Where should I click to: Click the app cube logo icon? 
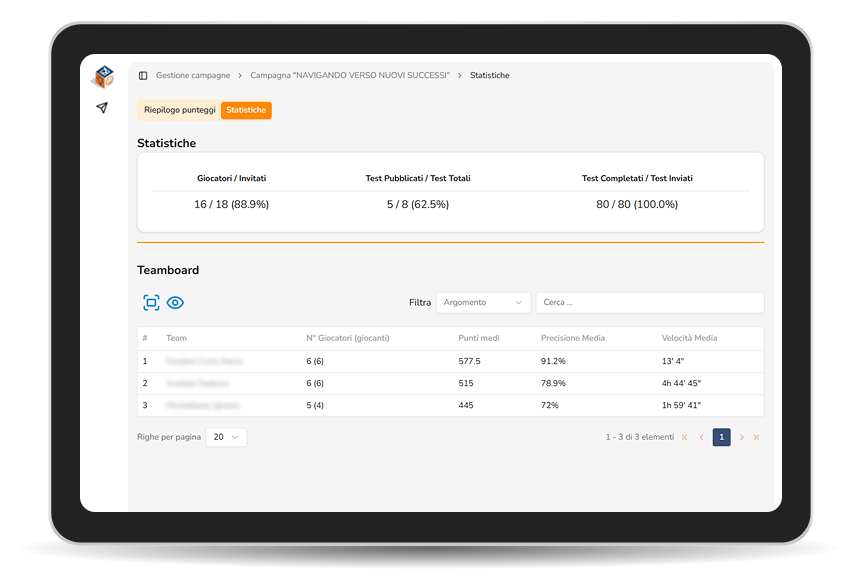click(103, 77)
